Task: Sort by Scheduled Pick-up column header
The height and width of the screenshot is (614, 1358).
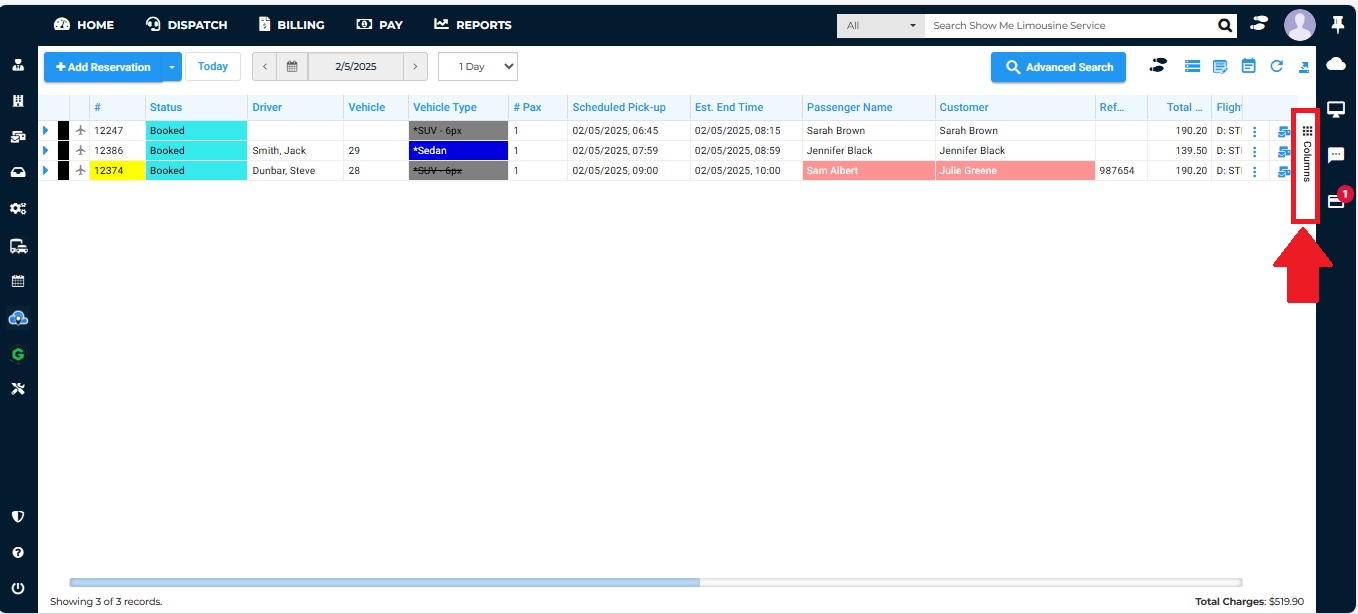Action: [x=629, y=107]
